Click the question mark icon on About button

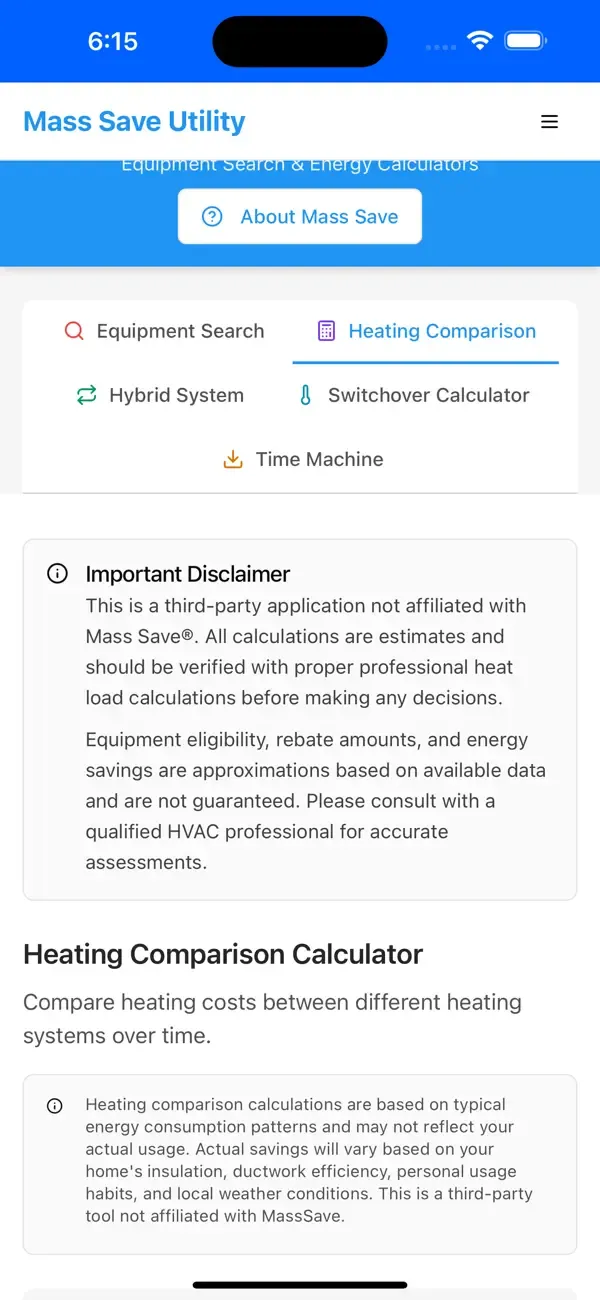tap(211, 216)
